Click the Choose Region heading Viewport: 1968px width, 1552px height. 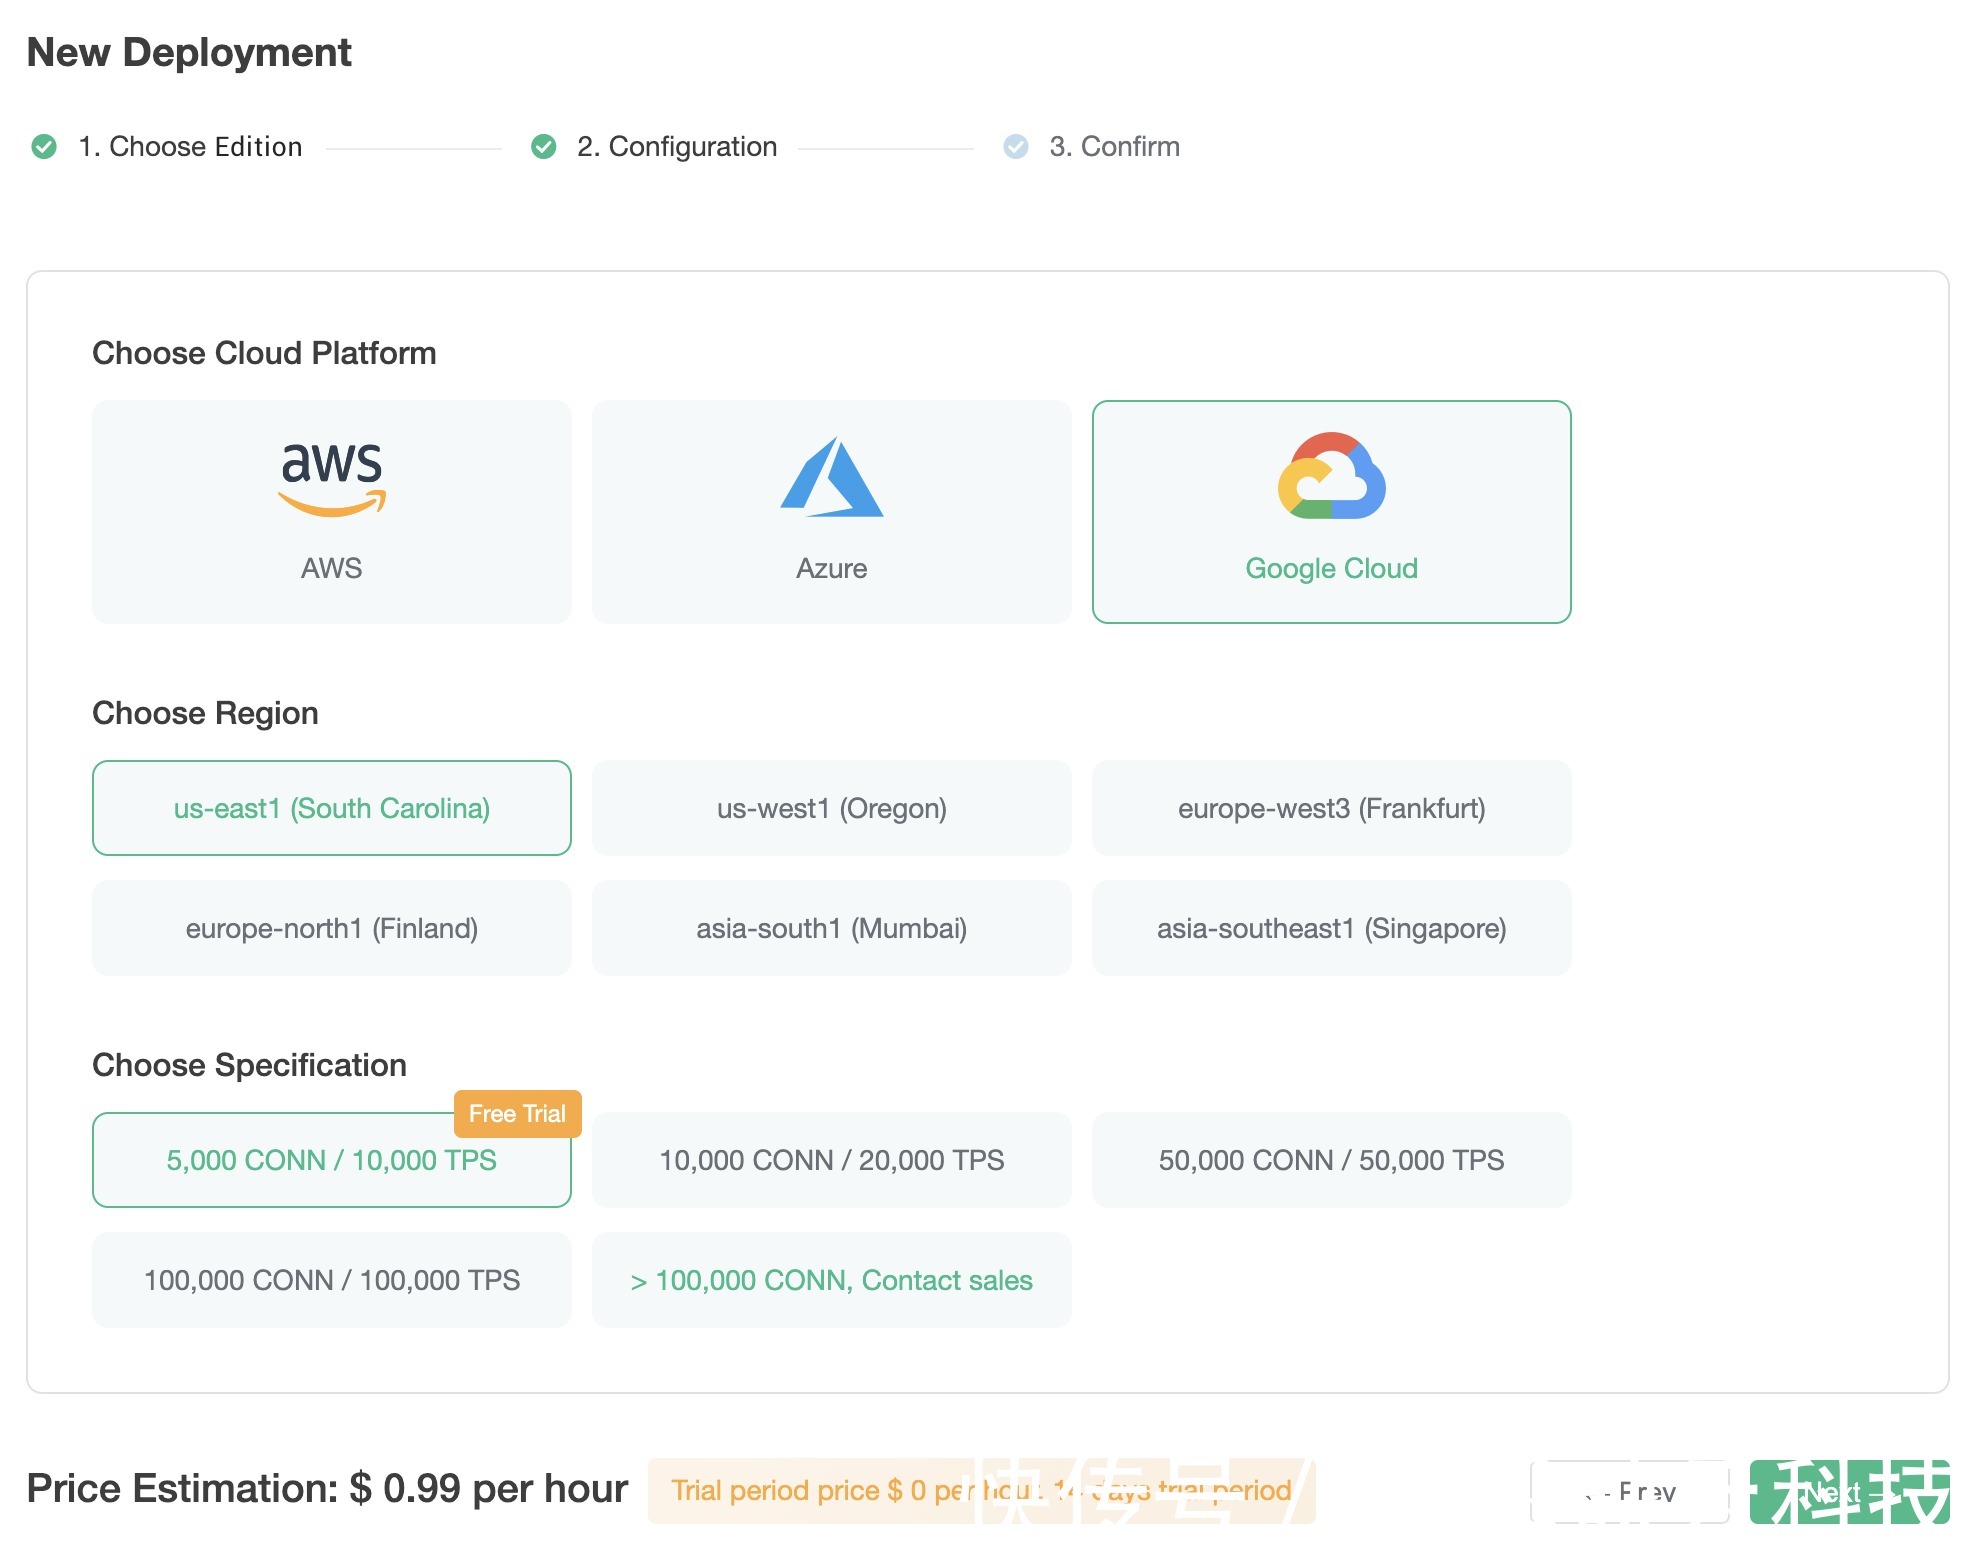coord(205,713)
